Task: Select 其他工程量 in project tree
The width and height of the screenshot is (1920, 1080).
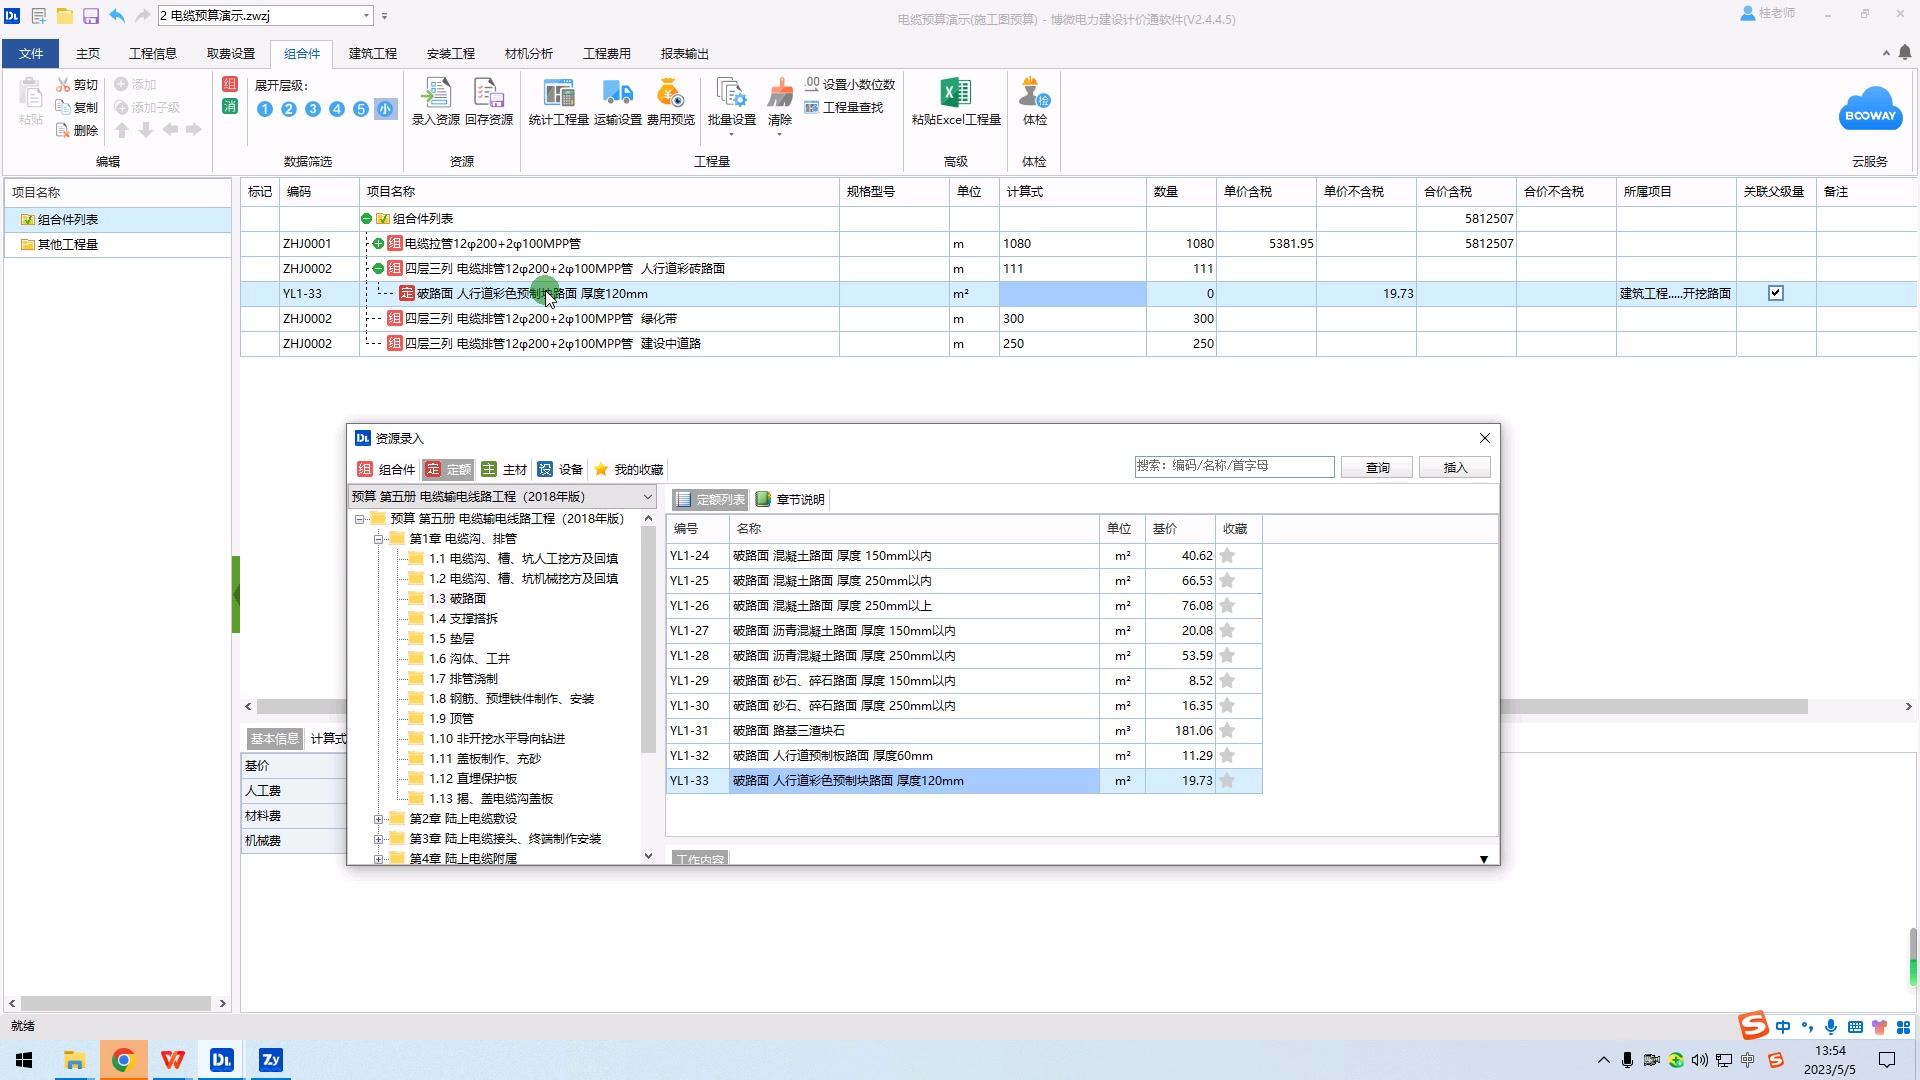Action: pos(67,244)
